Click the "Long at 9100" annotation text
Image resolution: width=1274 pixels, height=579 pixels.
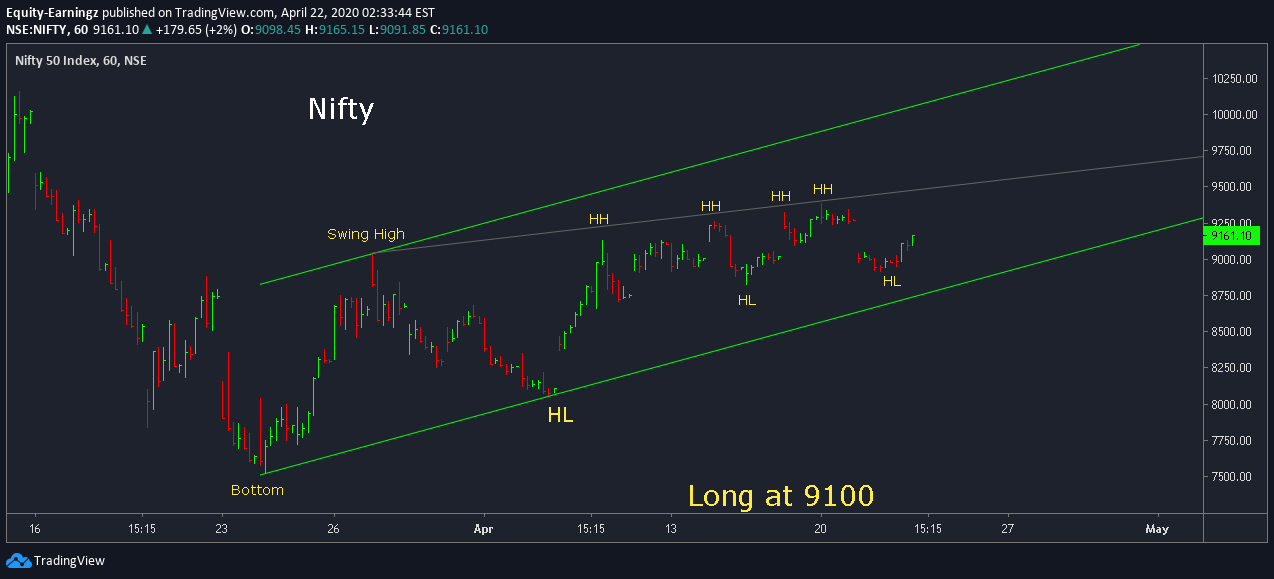coord(781,495)
